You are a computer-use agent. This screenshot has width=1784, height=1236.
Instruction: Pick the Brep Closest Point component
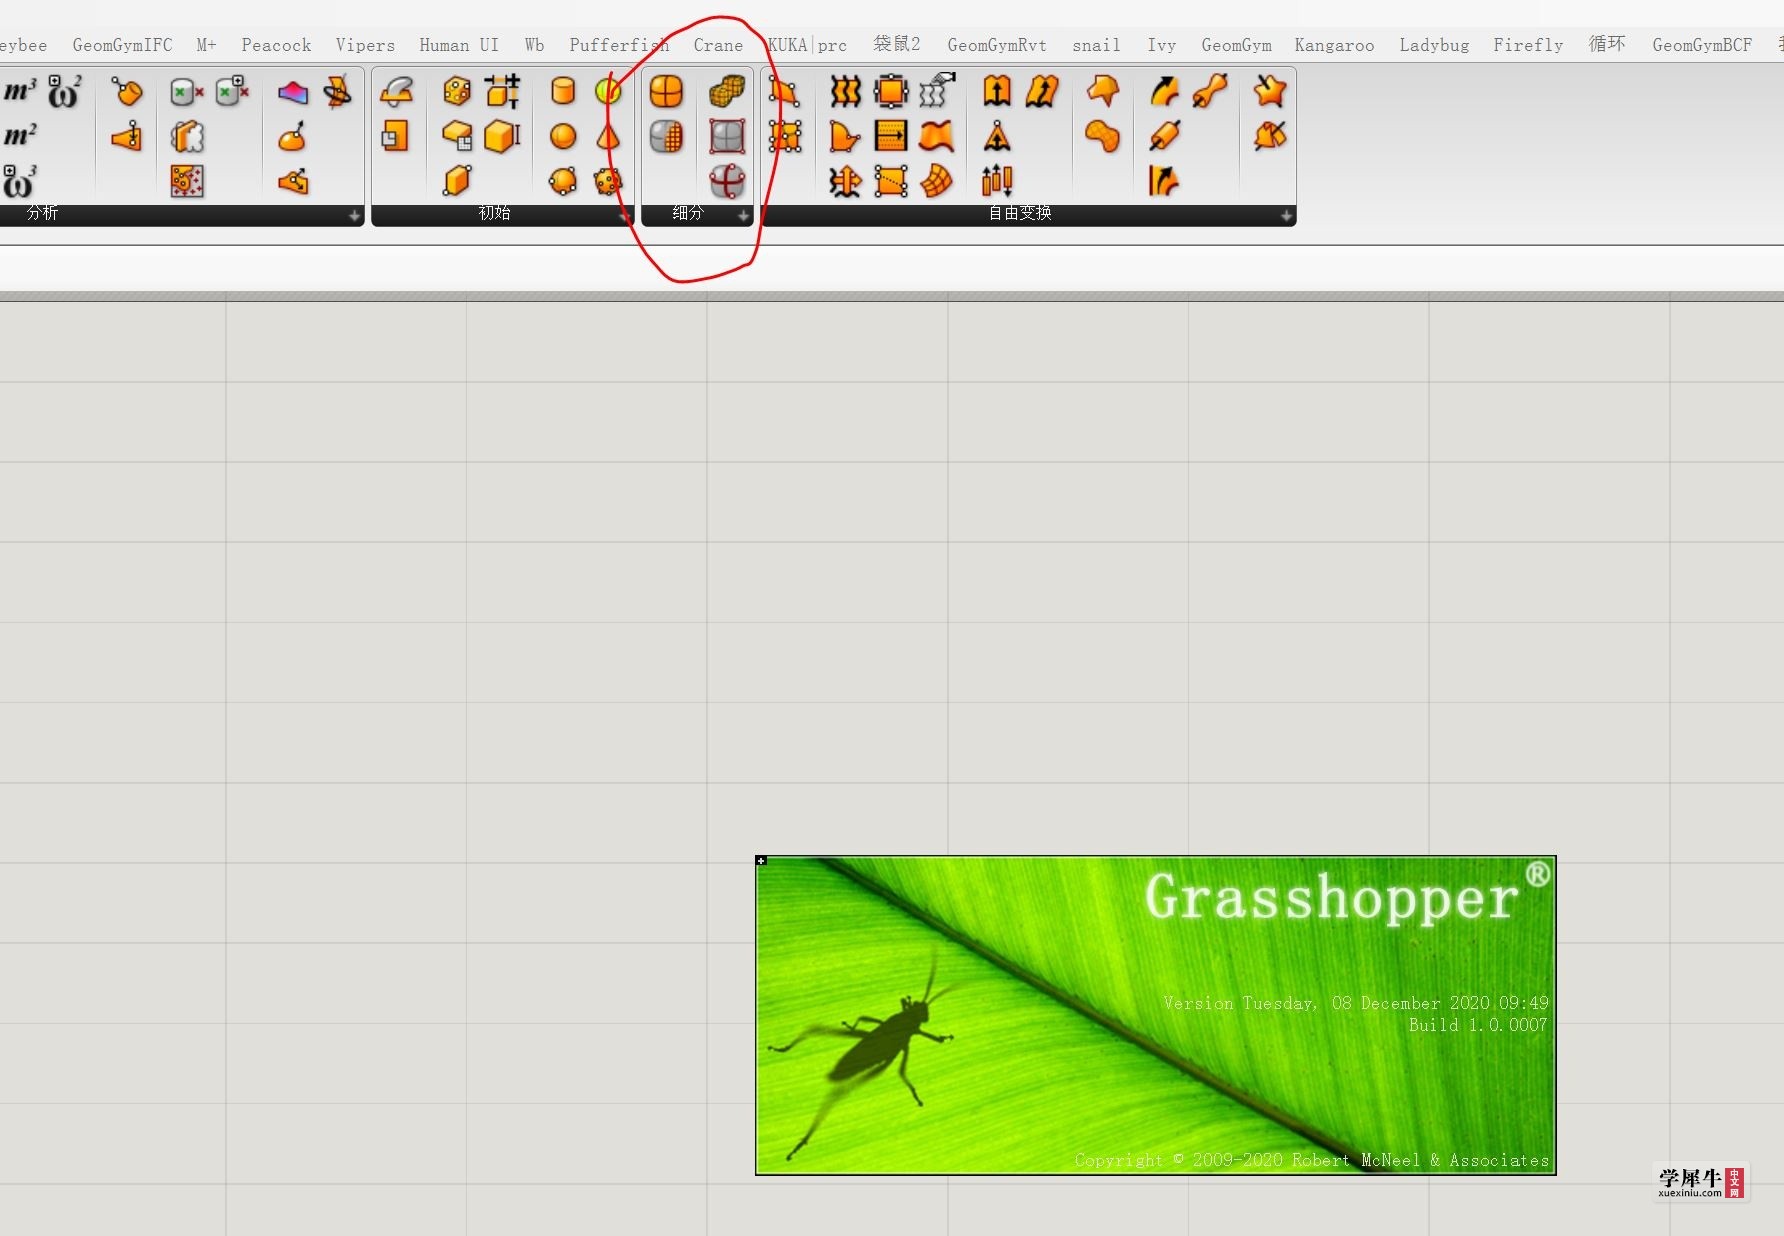click(x=127, y=92)
